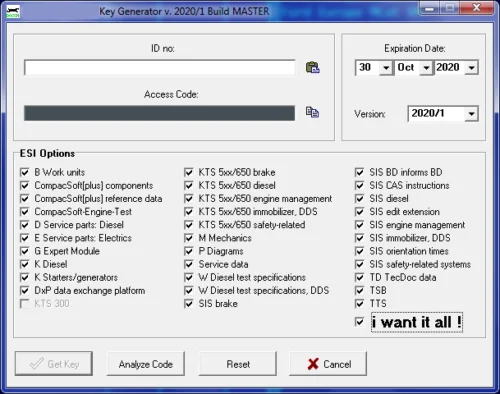Toggle TD TecDoc data checkbox
Viewport: 500px width, 394px height.
359,277
